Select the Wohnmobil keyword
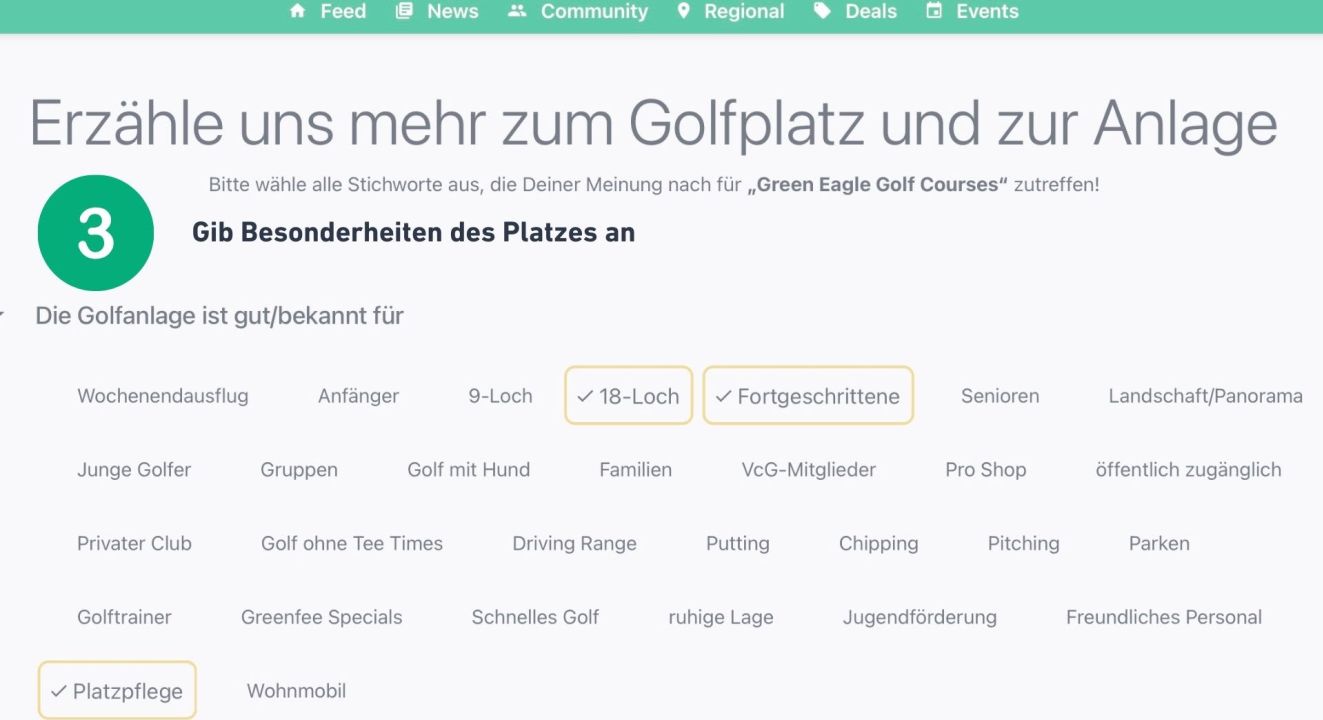 (x=296, y=691)
